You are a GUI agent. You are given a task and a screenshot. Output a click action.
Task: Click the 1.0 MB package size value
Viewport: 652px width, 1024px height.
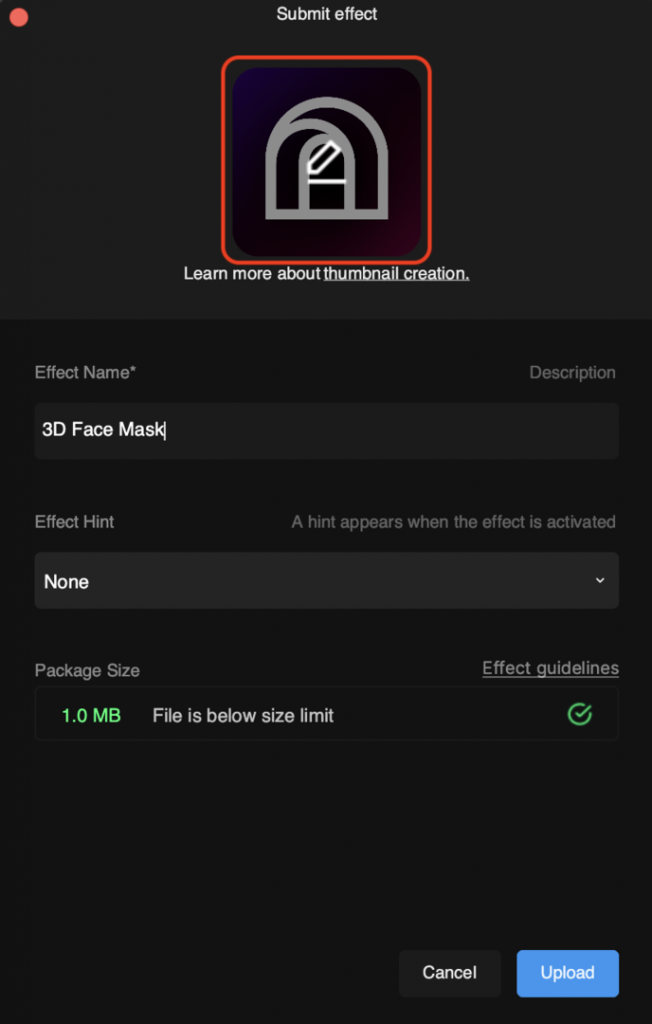click(x=91, y=716)
